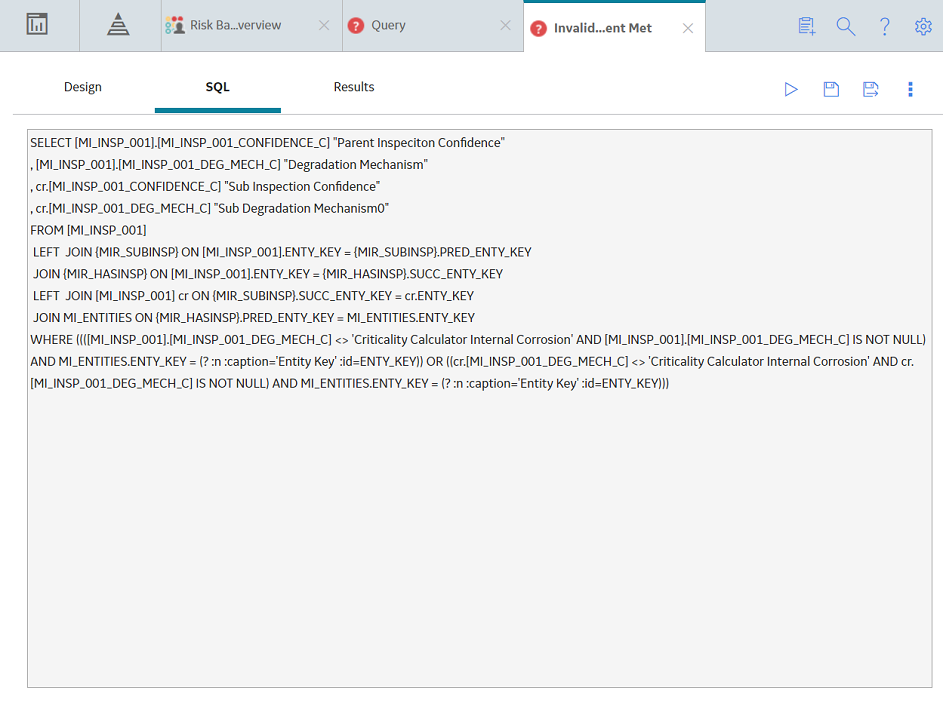943x709 pixels.
Task: Click the 'Sub Degradation Mechanism0' alias text
Action: 301,209
